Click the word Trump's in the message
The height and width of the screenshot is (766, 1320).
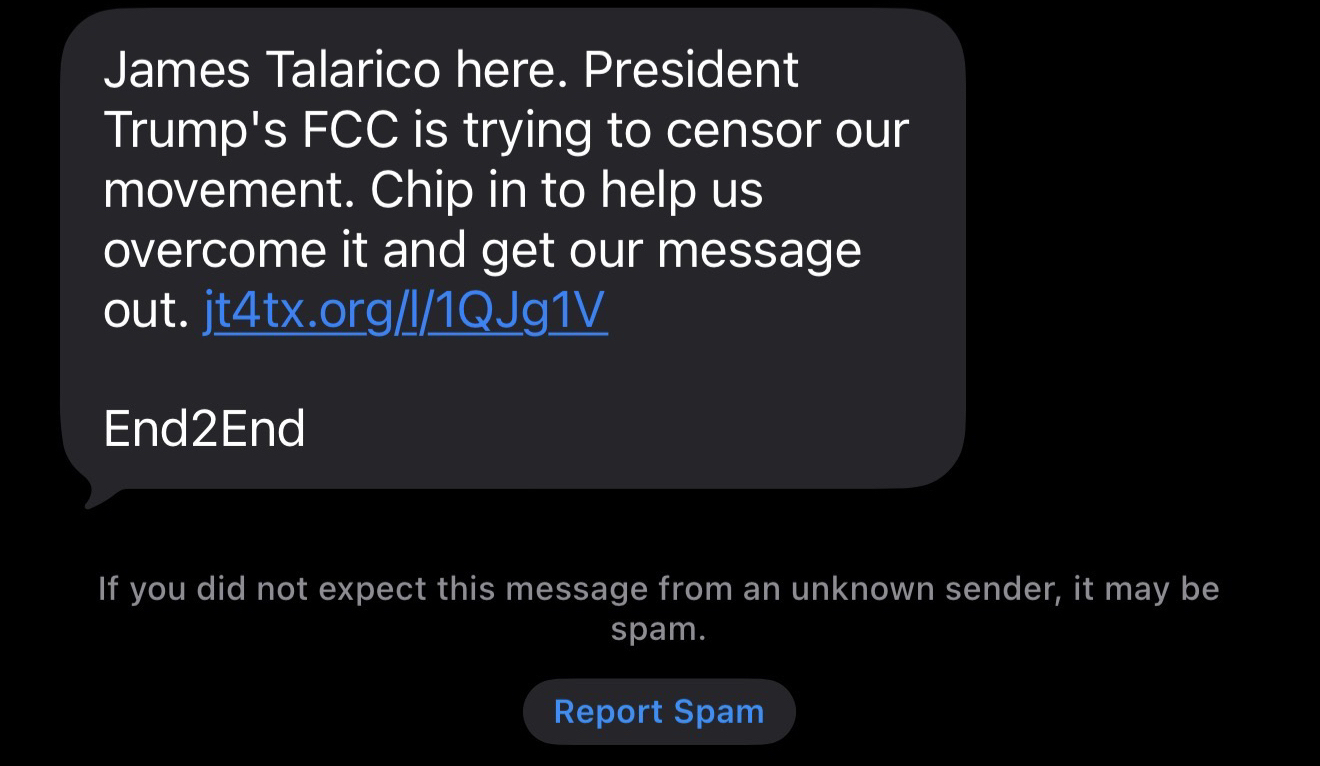click(x=196, y=130)
